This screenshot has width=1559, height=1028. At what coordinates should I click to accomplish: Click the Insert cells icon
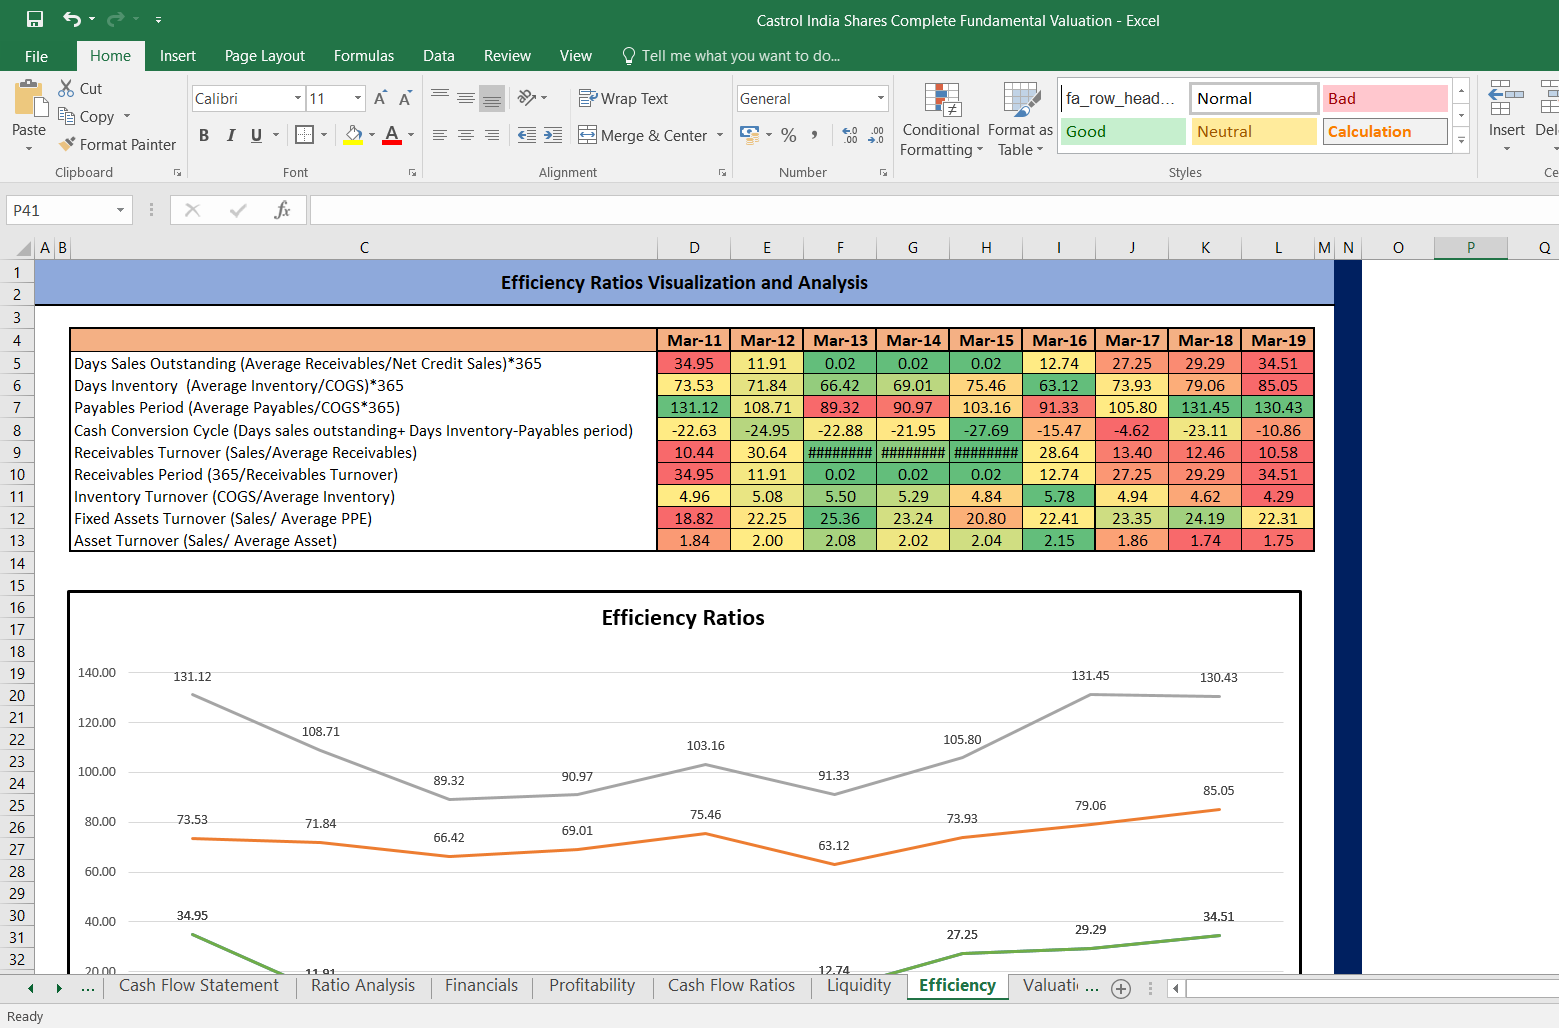tap(1506, 99)
